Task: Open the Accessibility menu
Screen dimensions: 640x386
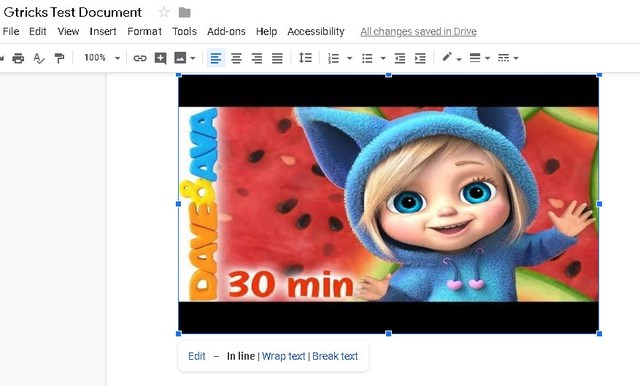Action: click(x=316, y=31)
